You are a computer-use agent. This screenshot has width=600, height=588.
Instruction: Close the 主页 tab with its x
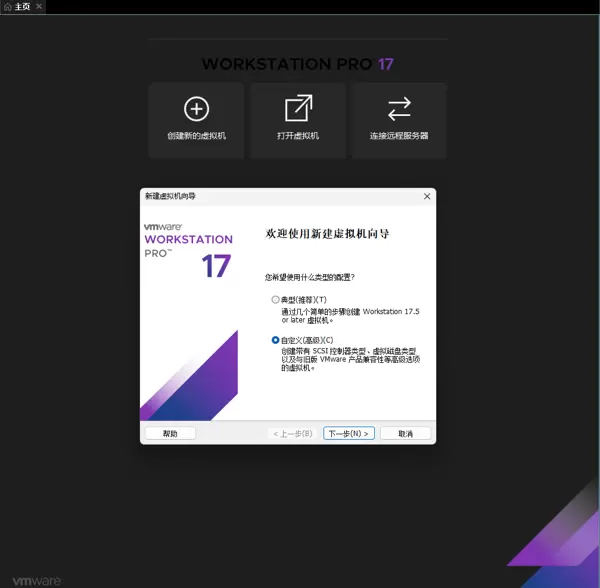[x=39, y=7]
